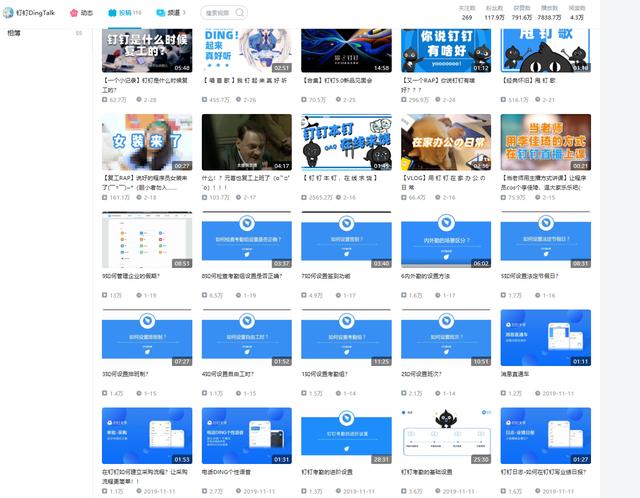Open the 消息直通车 01:11 thumbnail
640x498 pixels.
(546, 338)
